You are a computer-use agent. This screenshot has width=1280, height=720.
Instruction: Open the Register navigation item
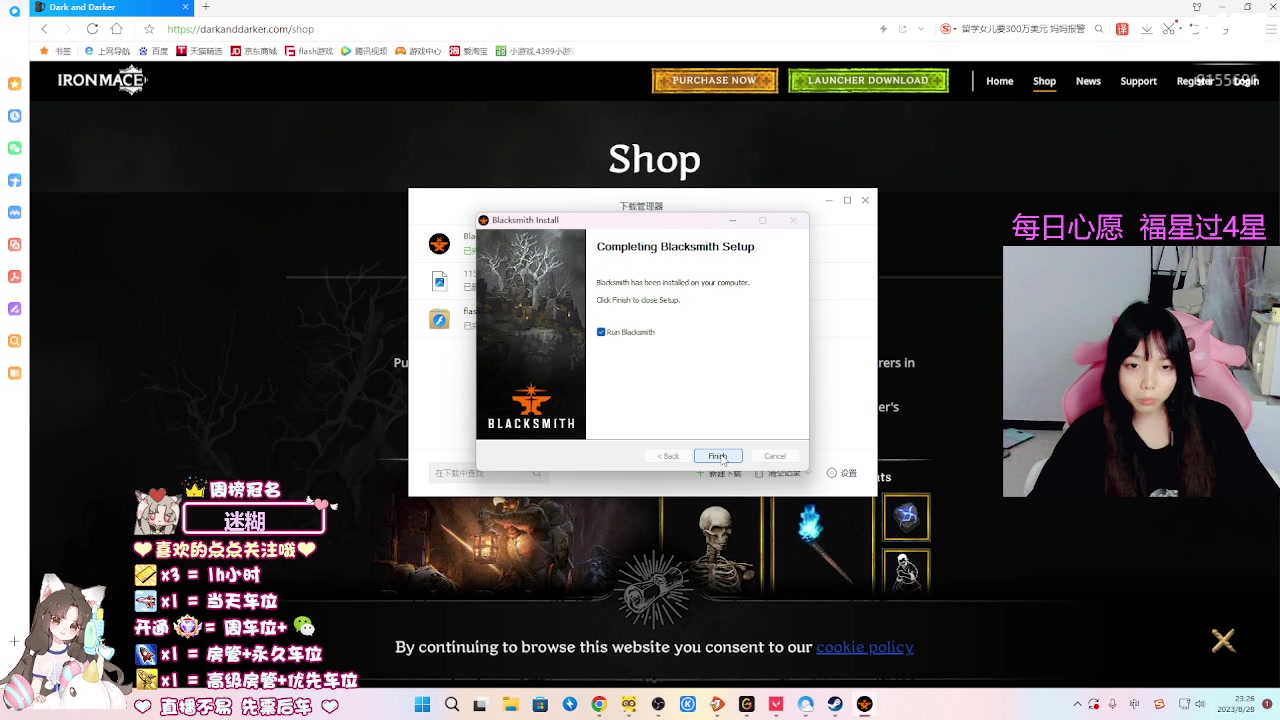[x=1195, y=81]
